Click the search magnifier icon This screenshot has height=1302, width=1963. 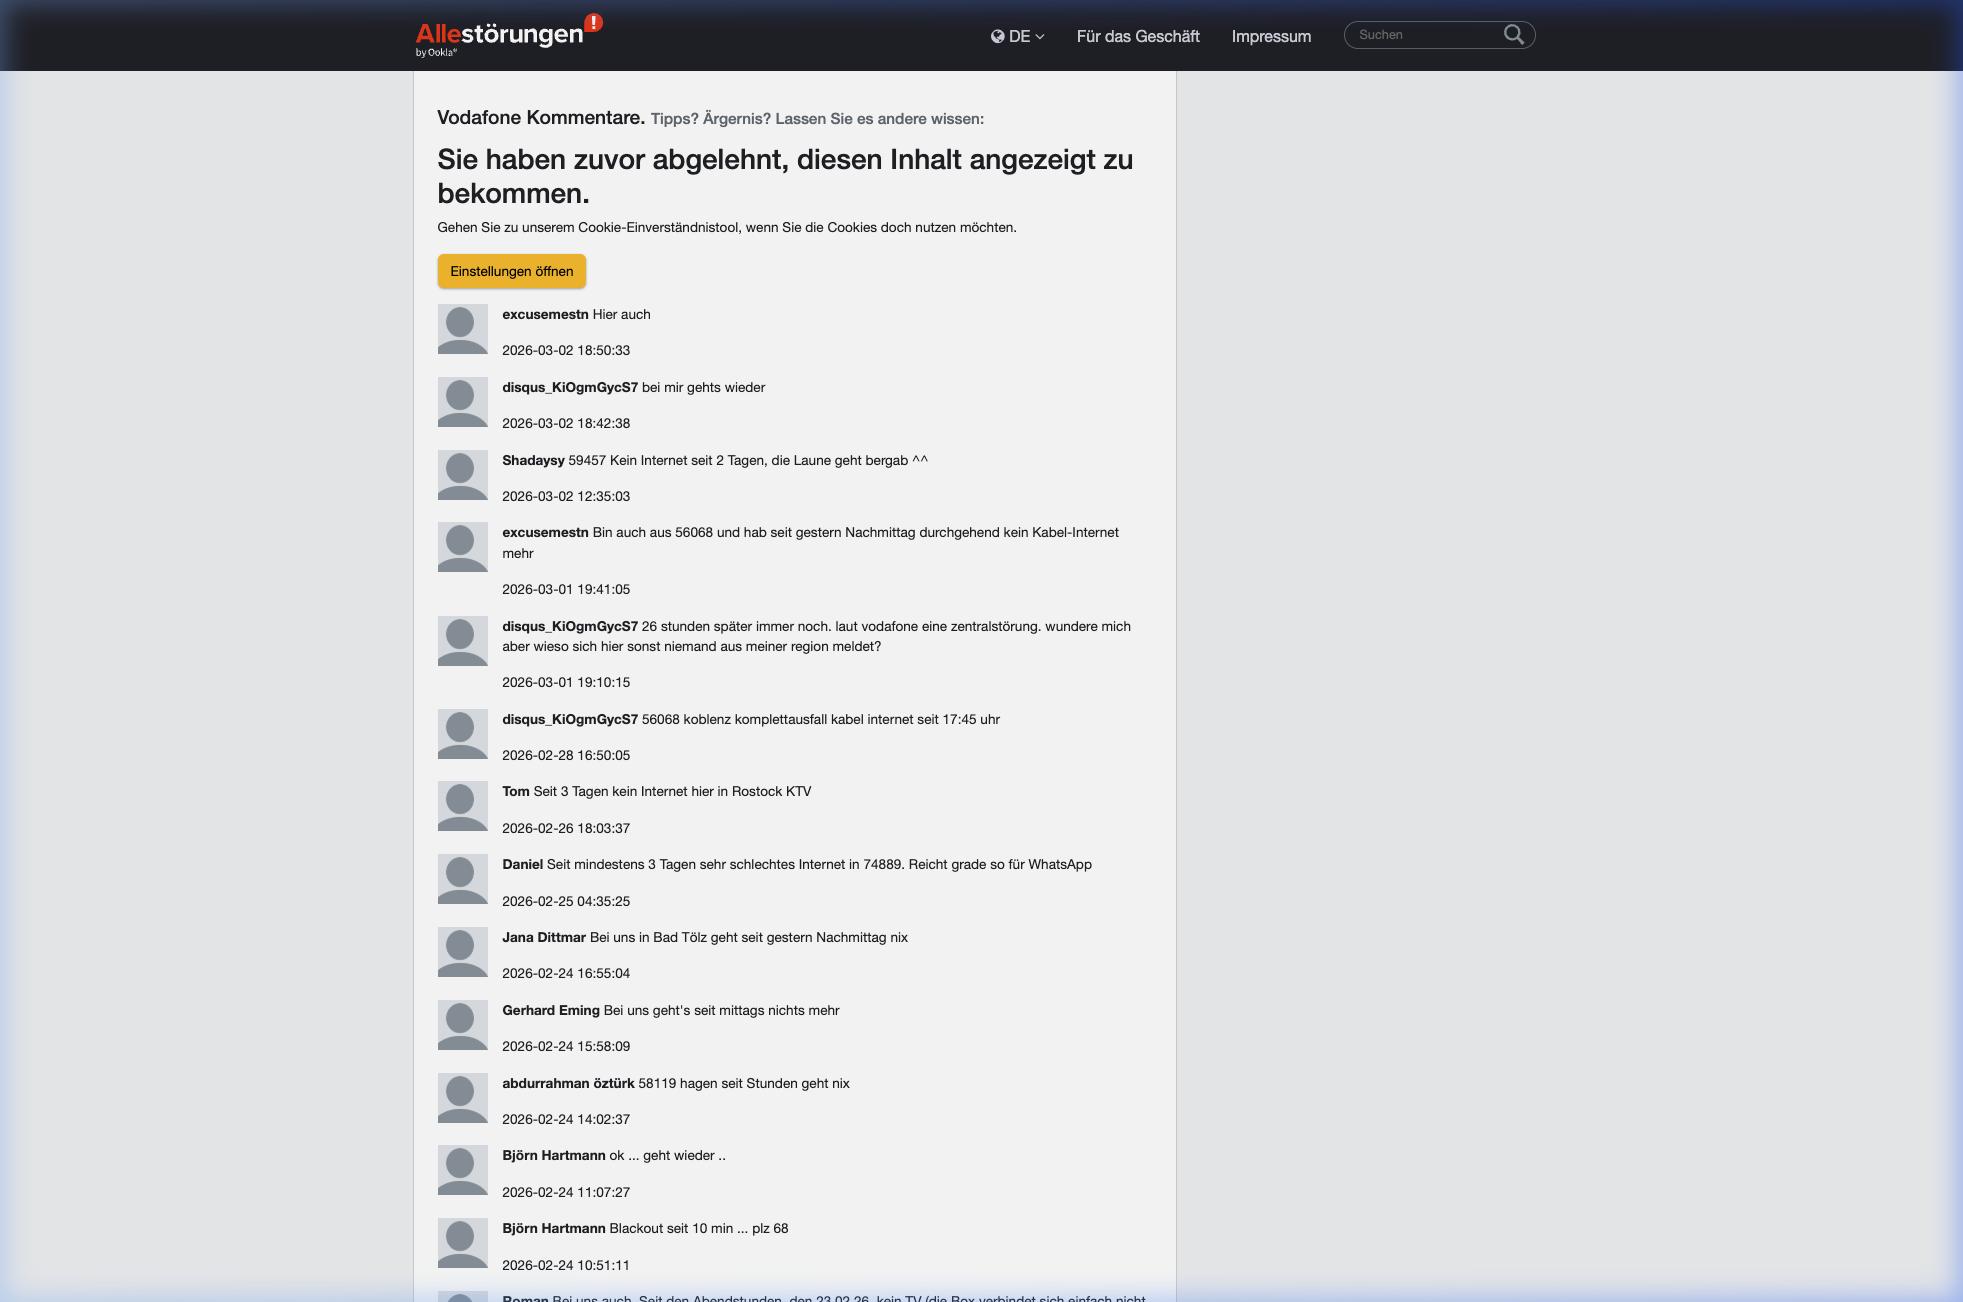(1513, 34)
